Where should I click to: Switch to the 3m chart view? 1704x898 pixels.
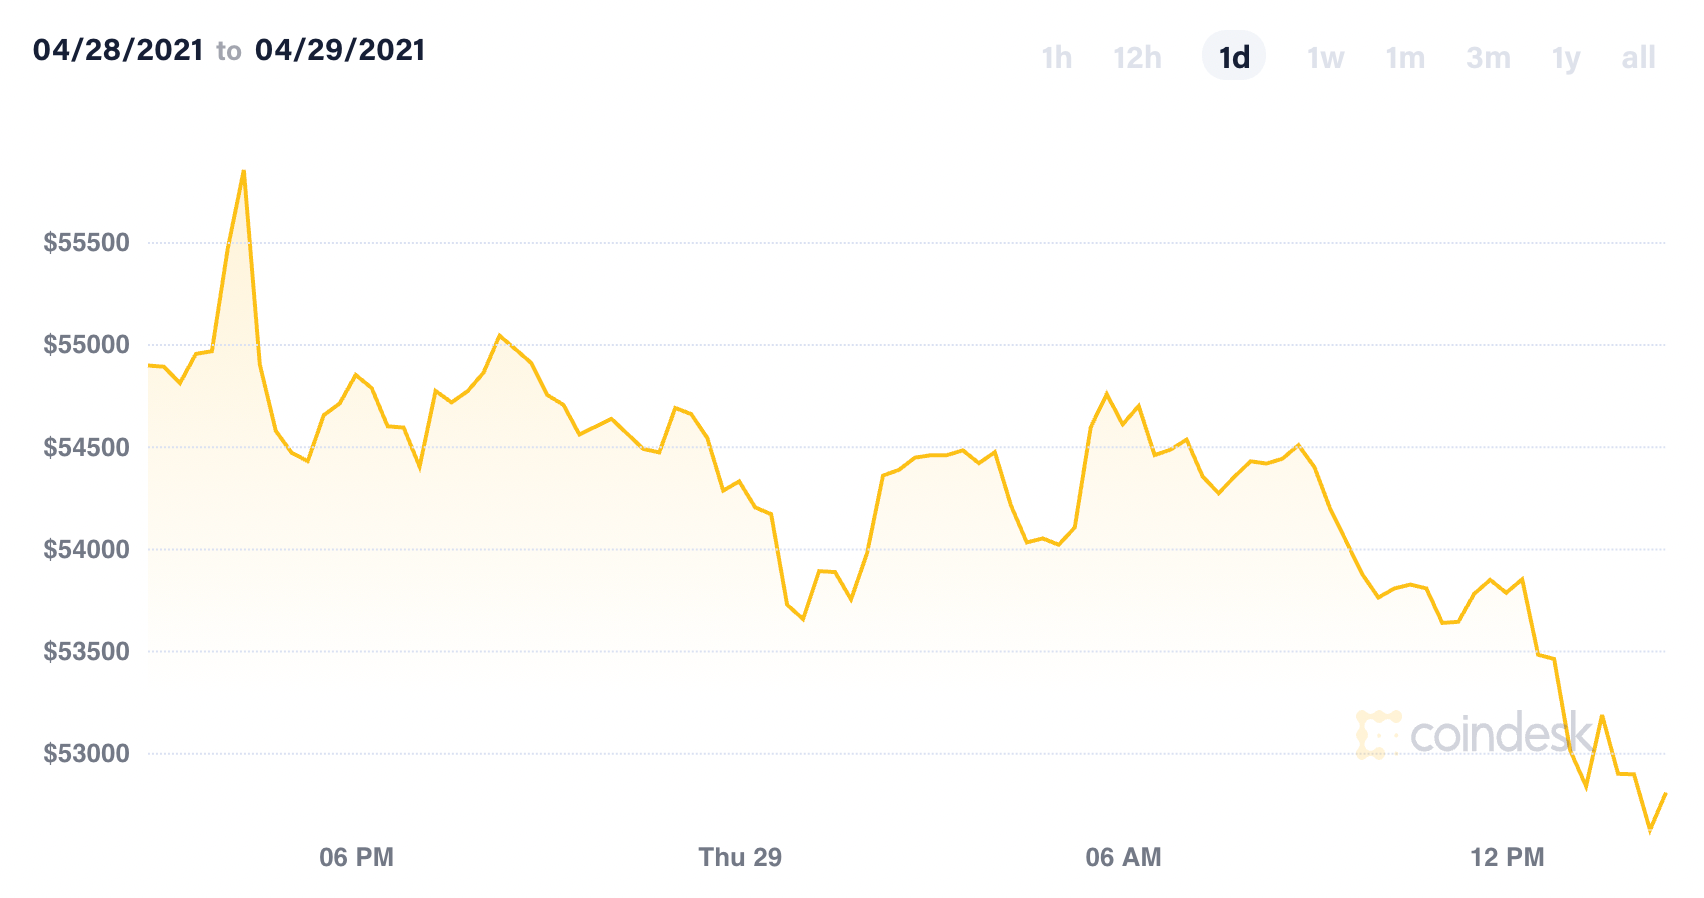pyautogui.click(x=1487, y=57)
